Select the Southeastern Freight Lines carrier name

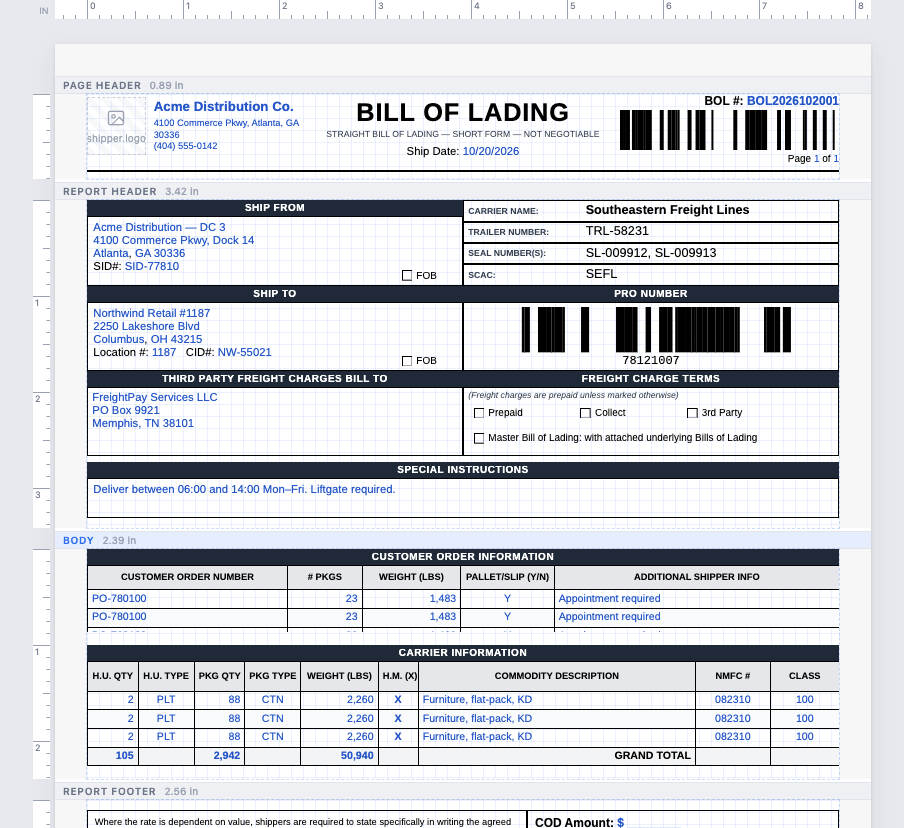(668, 210)
